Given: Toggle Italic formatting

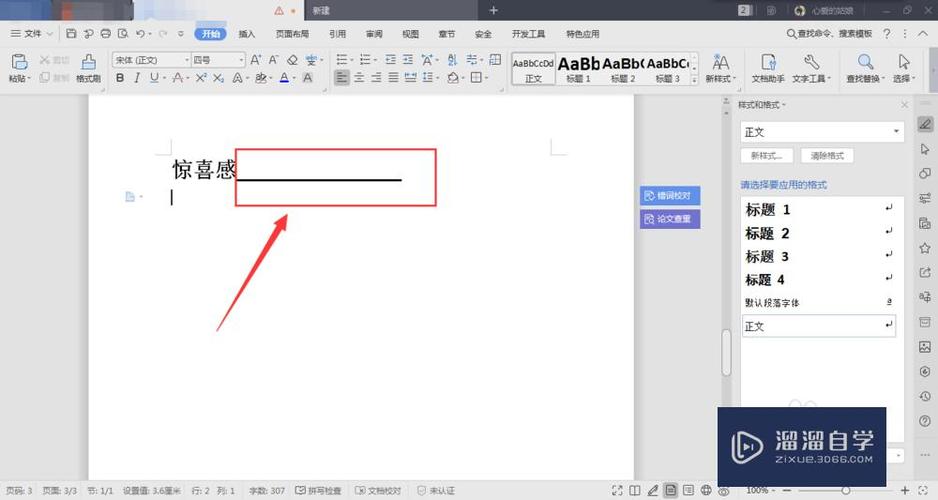Looking at the screenshot, I should (137, 78).
